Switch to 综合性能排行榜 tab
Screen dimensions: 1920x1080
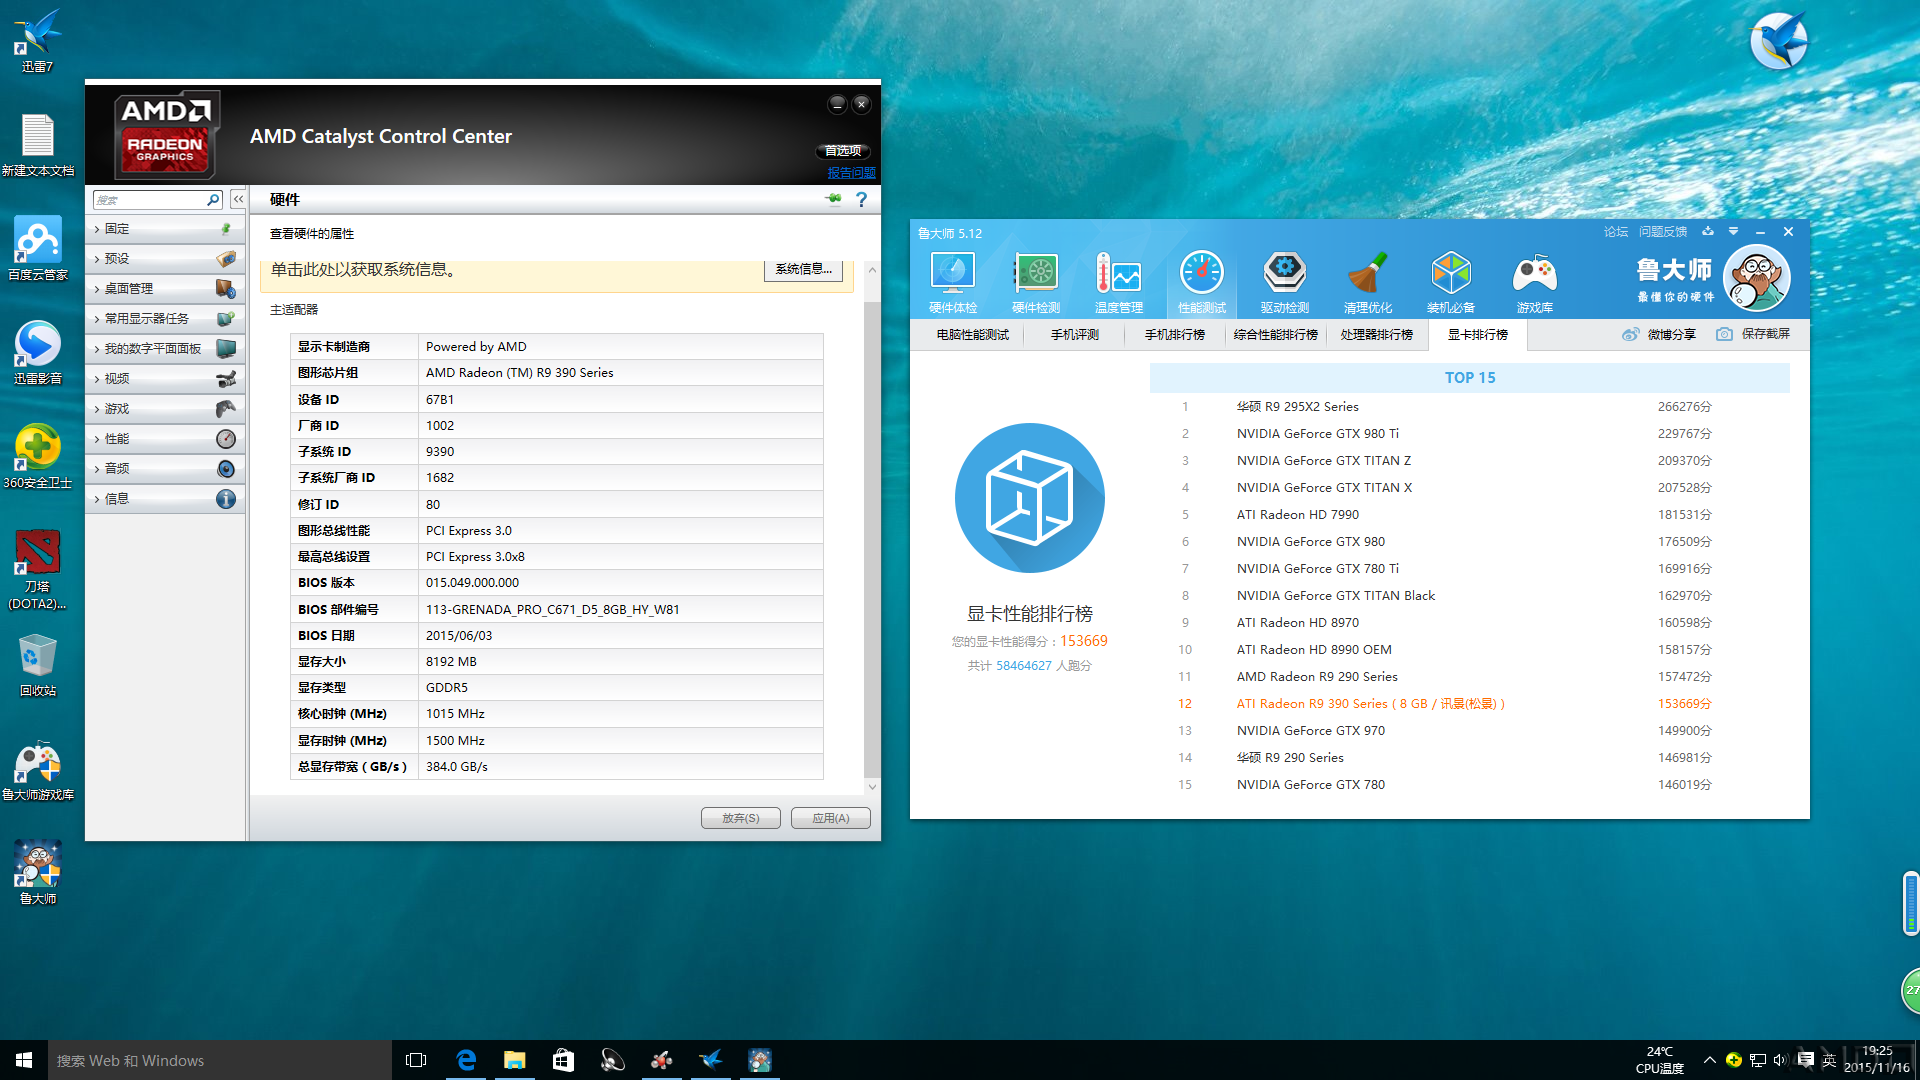tap(1275, 335)
